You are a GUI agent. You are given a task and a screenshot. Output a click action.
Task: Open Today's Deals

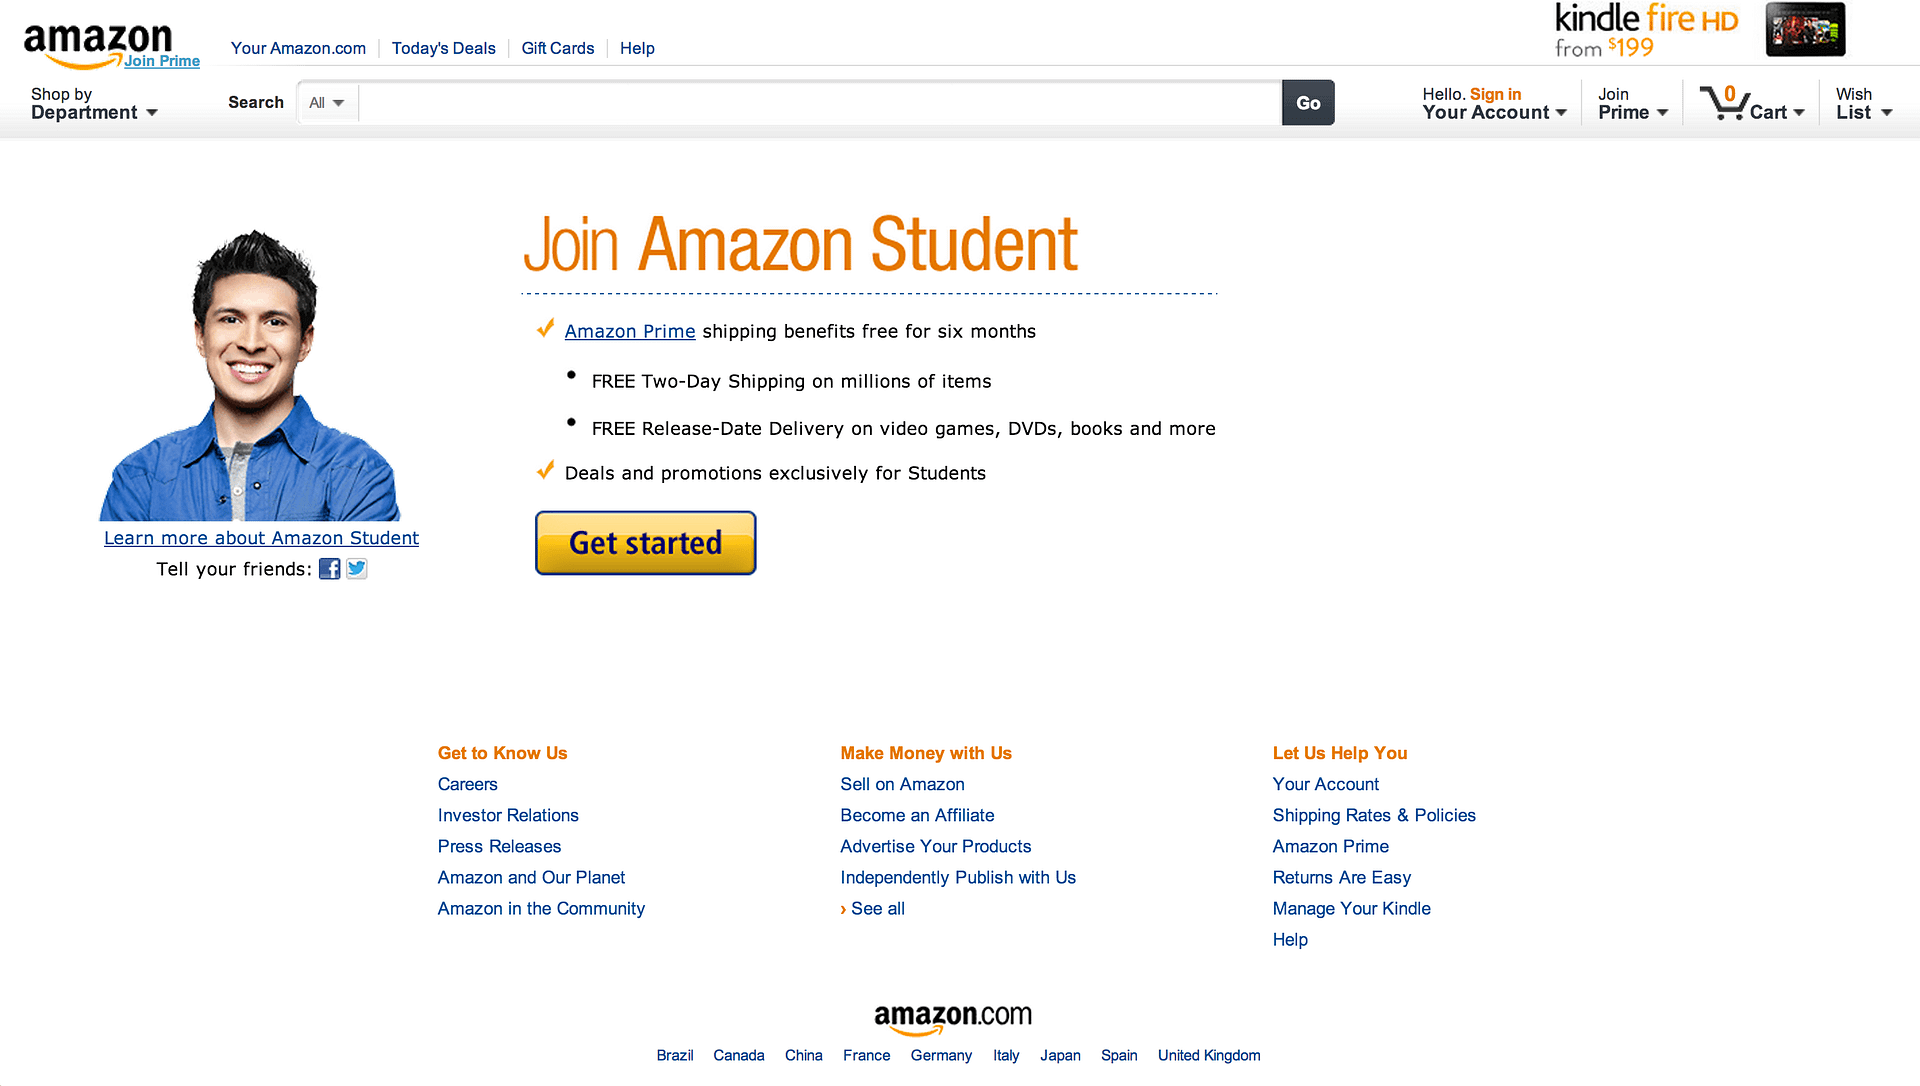[443, 48]
